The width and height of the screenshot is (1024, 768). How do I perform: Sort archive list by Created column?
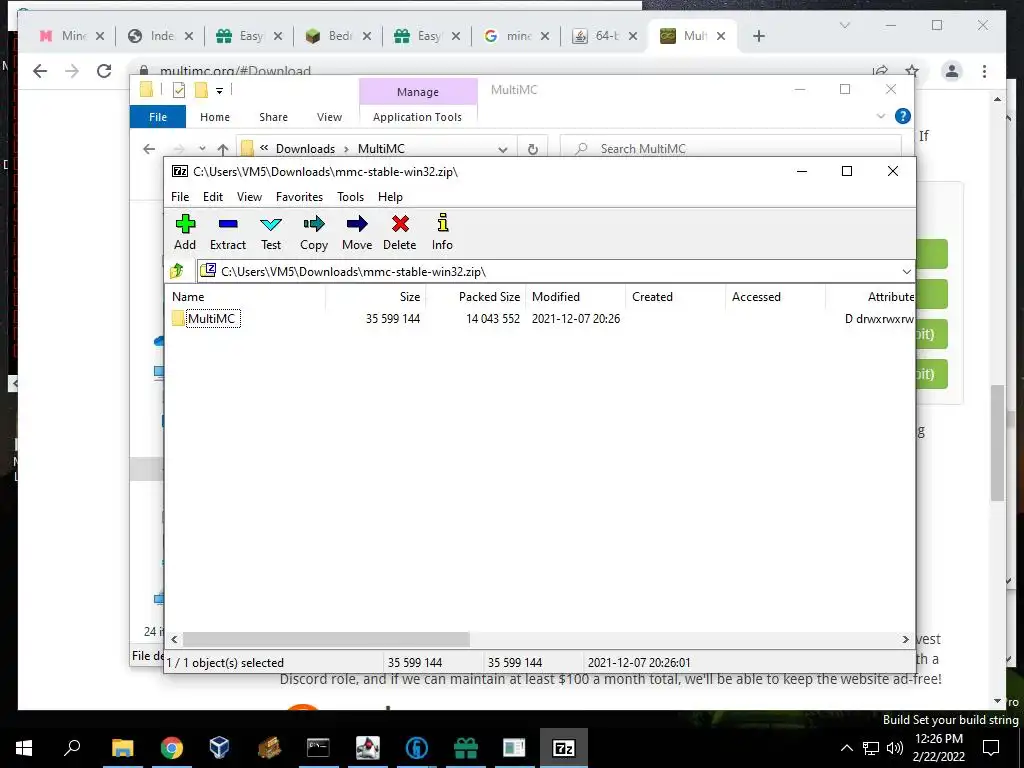pyautogui.click(x=652, y=296)
